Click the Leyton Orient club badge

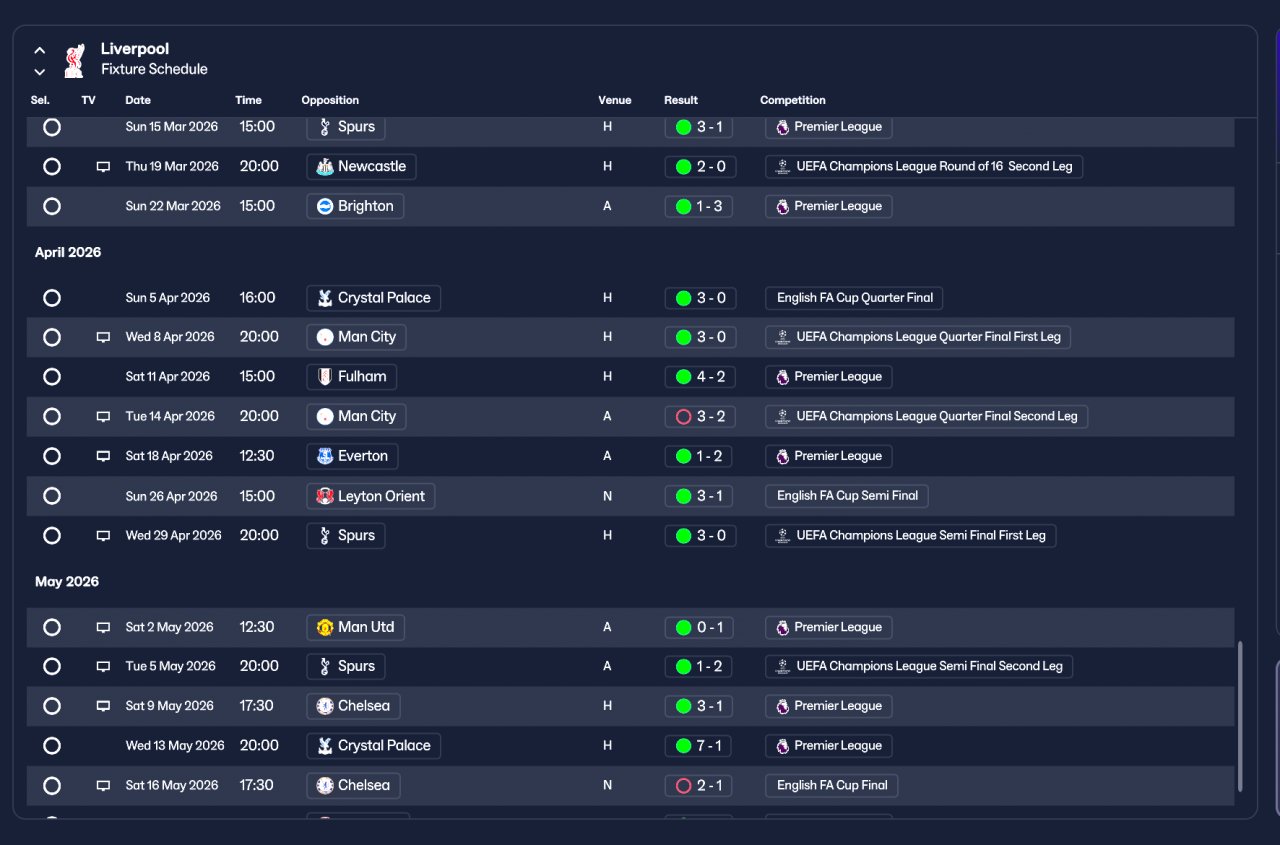click(x=324, y=496)
